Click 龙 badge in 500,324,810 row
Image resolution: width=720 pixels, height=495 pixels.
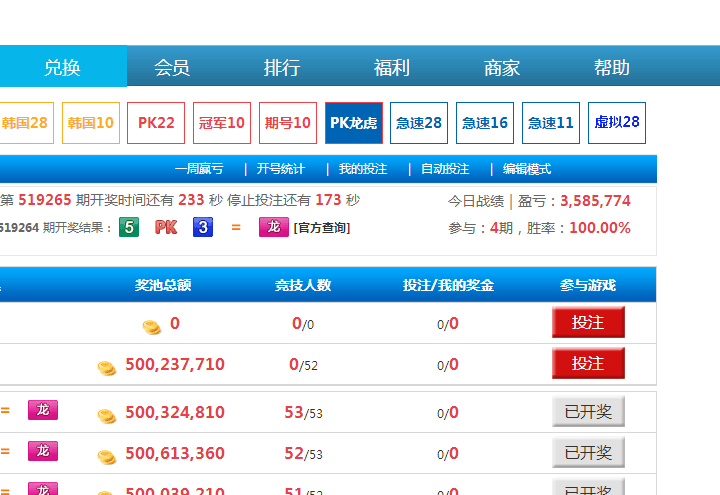pyautogui.click(x=43, y=410)
